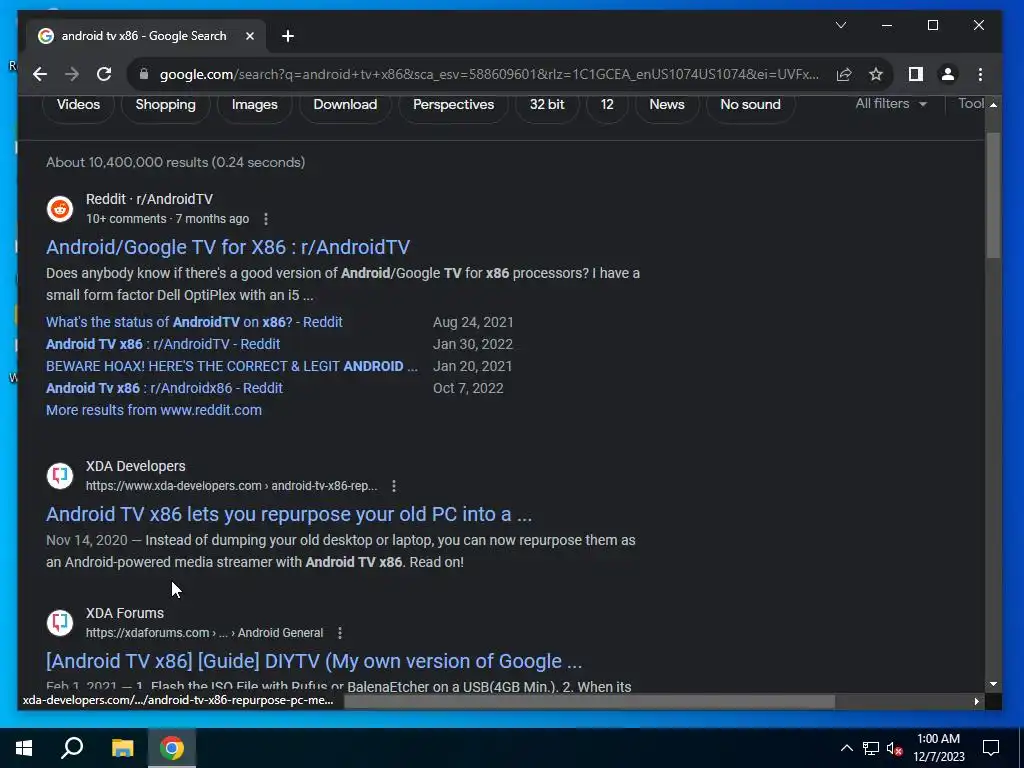
Task: Go back using the browser back arrow
Action: [x=40, y=74]
